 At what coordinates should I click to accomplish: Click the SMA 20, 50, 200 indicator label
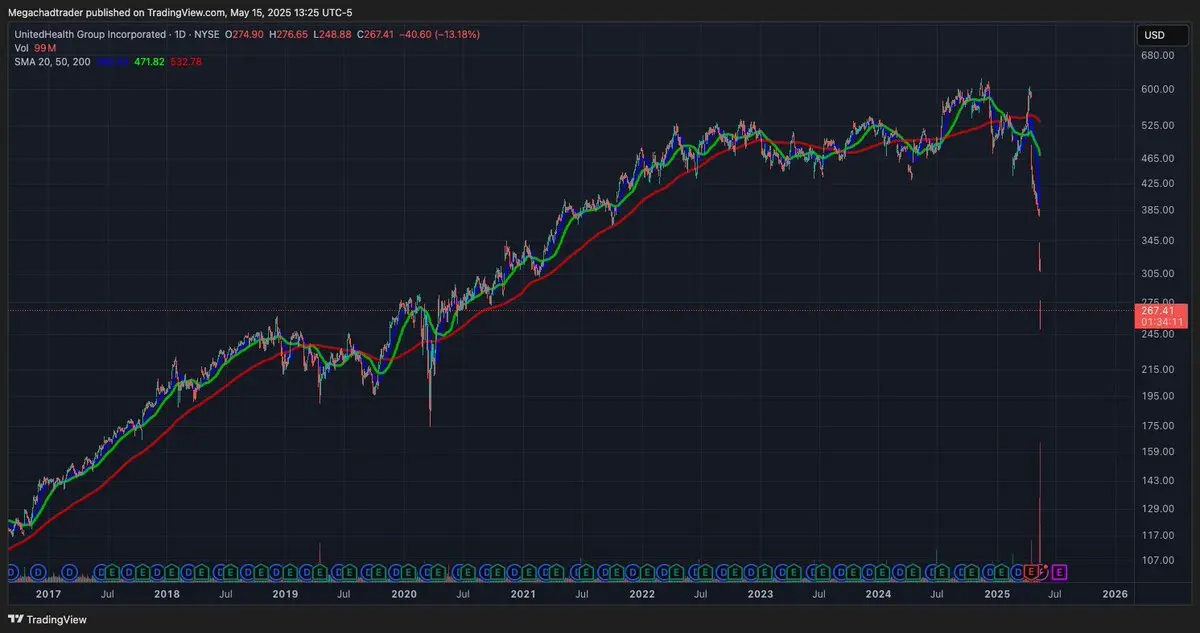53,62
